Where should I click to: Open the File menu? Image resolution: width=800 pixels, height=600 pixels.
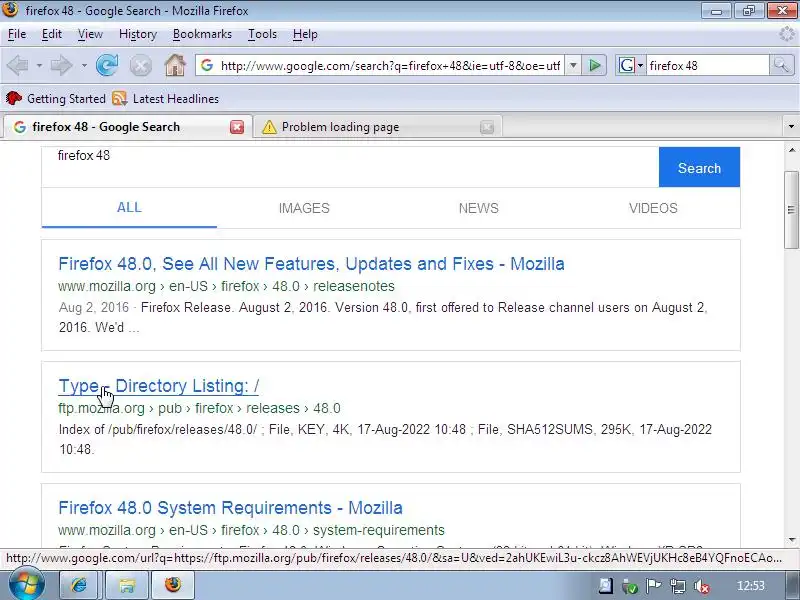point(17,34)
